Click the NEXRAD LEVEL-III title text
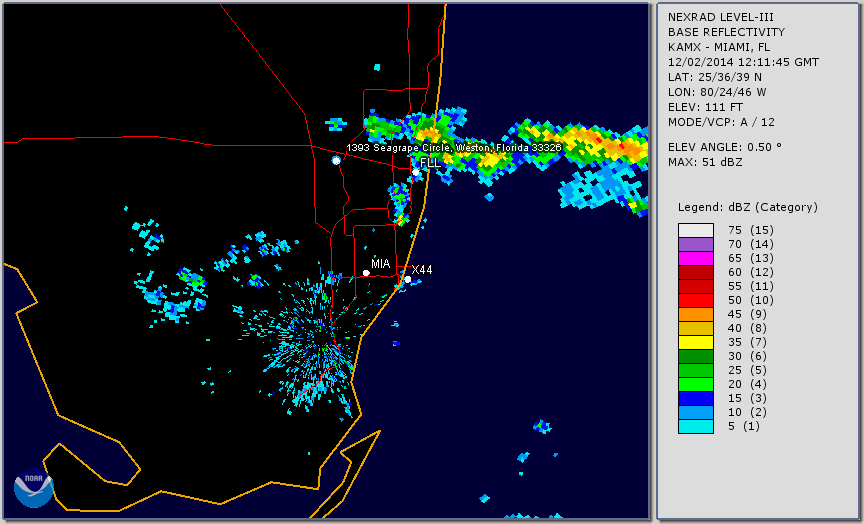This screenshot has height=524, width=864. click(721, 18)
